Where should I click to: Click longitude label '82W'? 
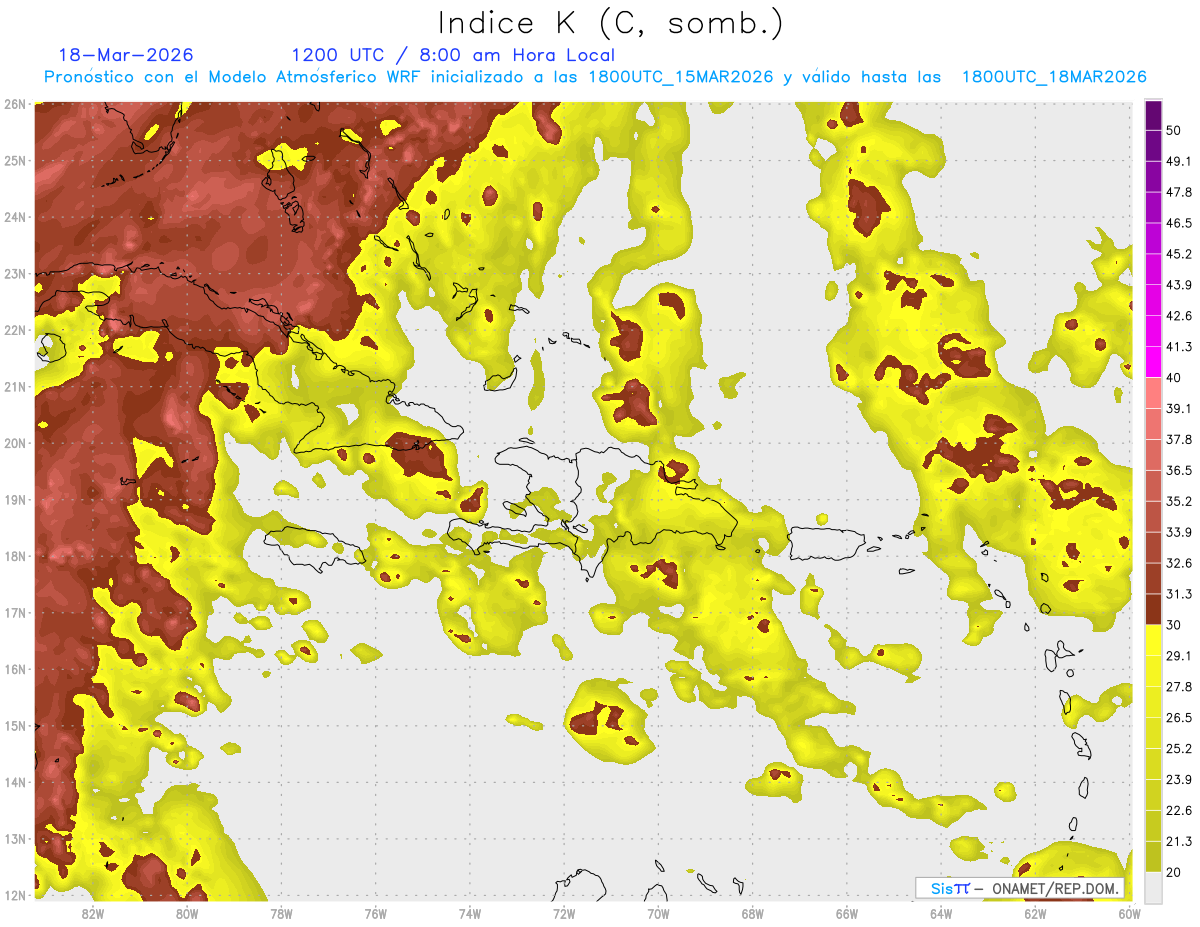[x=92, y=914]
